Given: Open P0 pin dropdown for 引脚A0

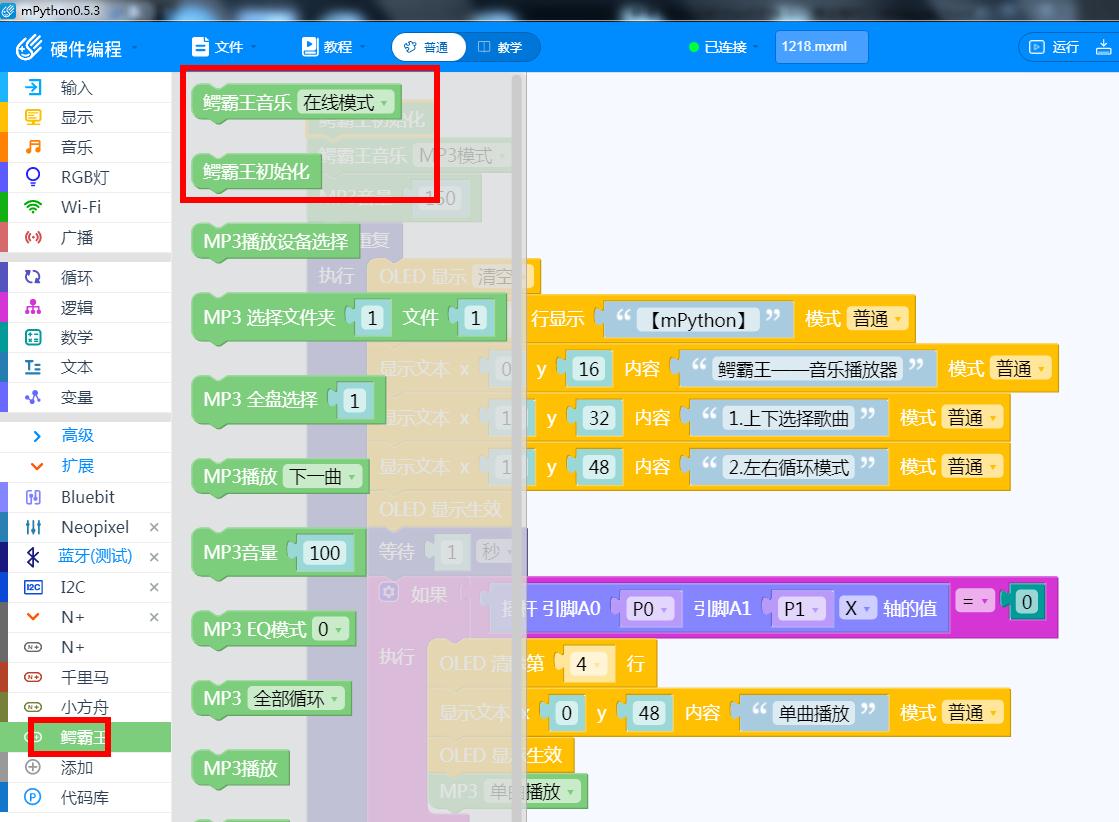Looking at the screenshot, I should [649, 609].
